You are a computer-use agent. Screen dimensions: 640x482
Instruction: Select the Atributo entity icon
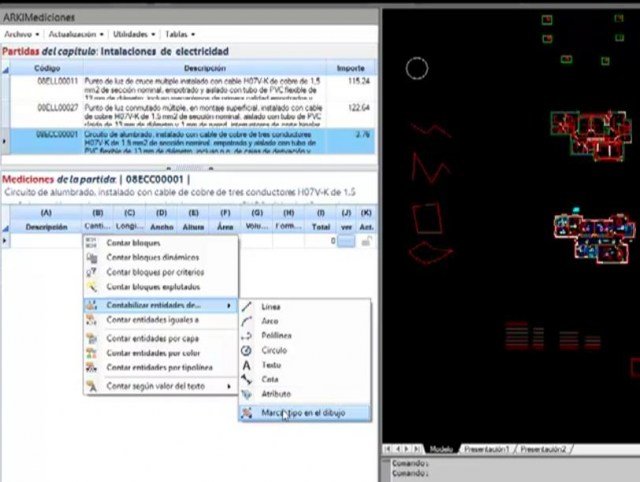246,394
